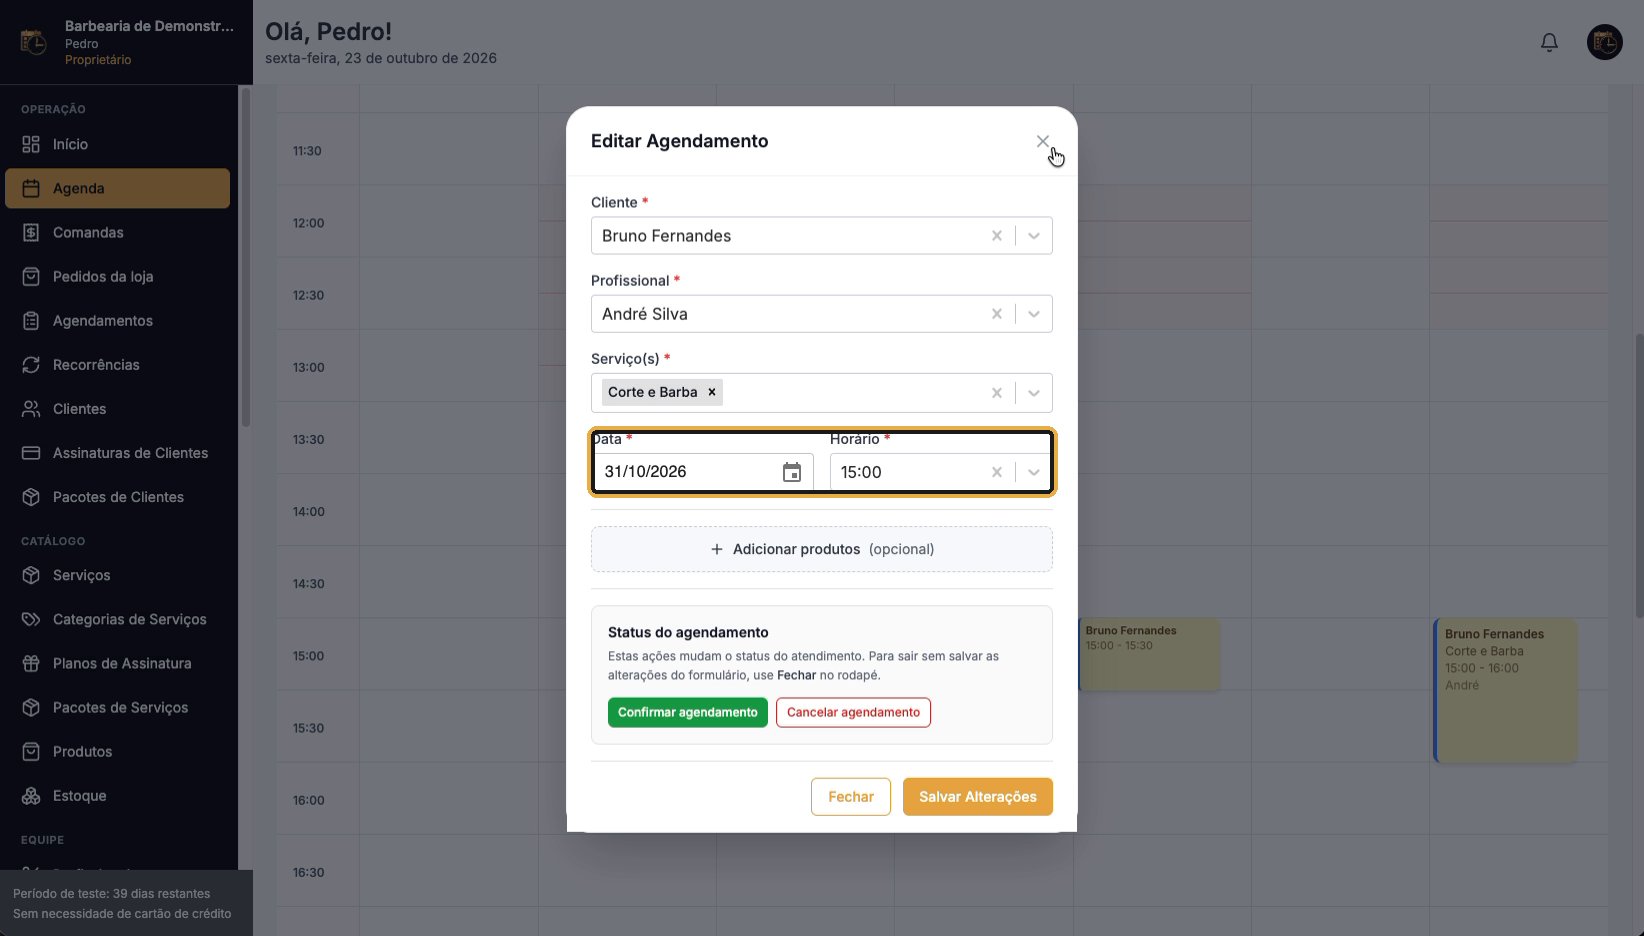The height and width of the screenshot is (936, 1644).
Task: Open the notifications bell
Action: (x=1549, y=42)
